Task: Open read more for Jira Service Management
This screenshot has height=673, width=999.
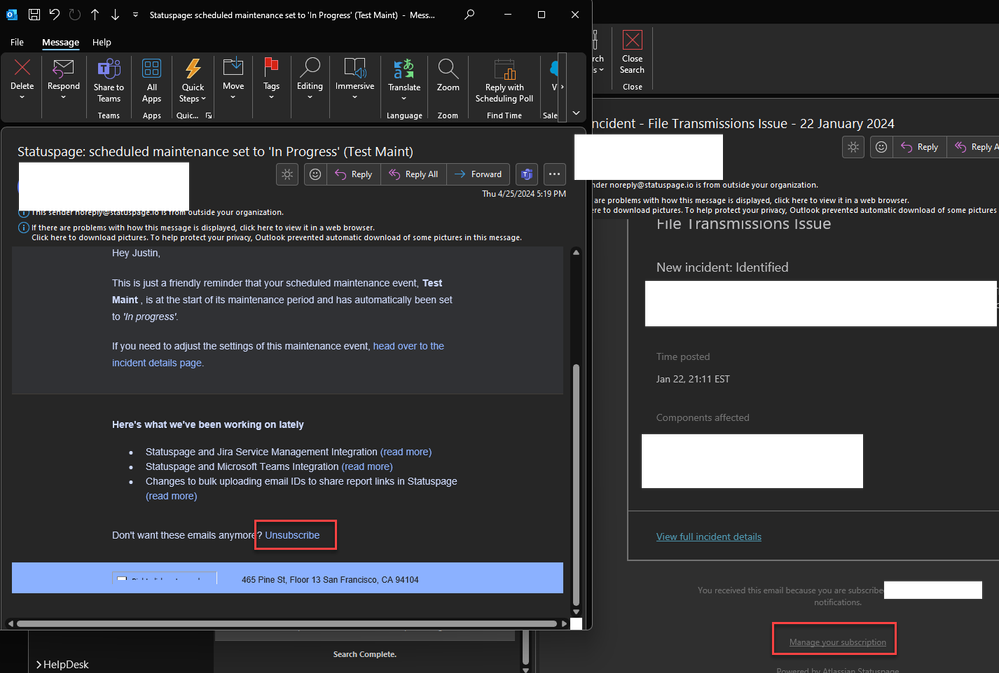Action: (x=406, y=452)
